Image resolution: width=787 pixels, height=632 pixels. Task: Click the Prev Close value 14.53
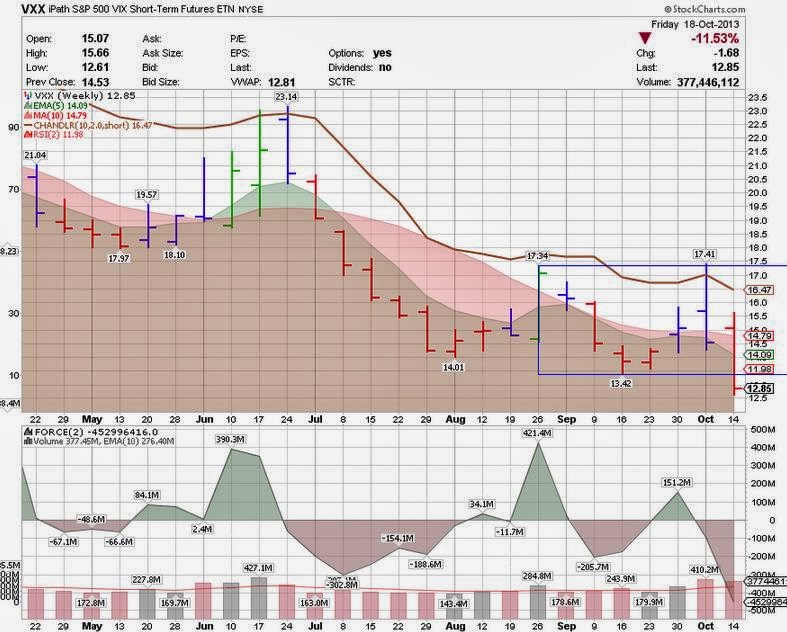pyautogui.click(x=95, y=82)
